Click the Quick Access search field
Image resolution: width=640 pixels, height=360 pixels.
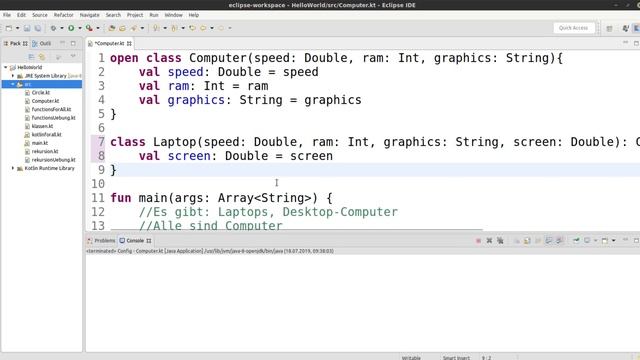pyautogui.click(x=573, y=28)
